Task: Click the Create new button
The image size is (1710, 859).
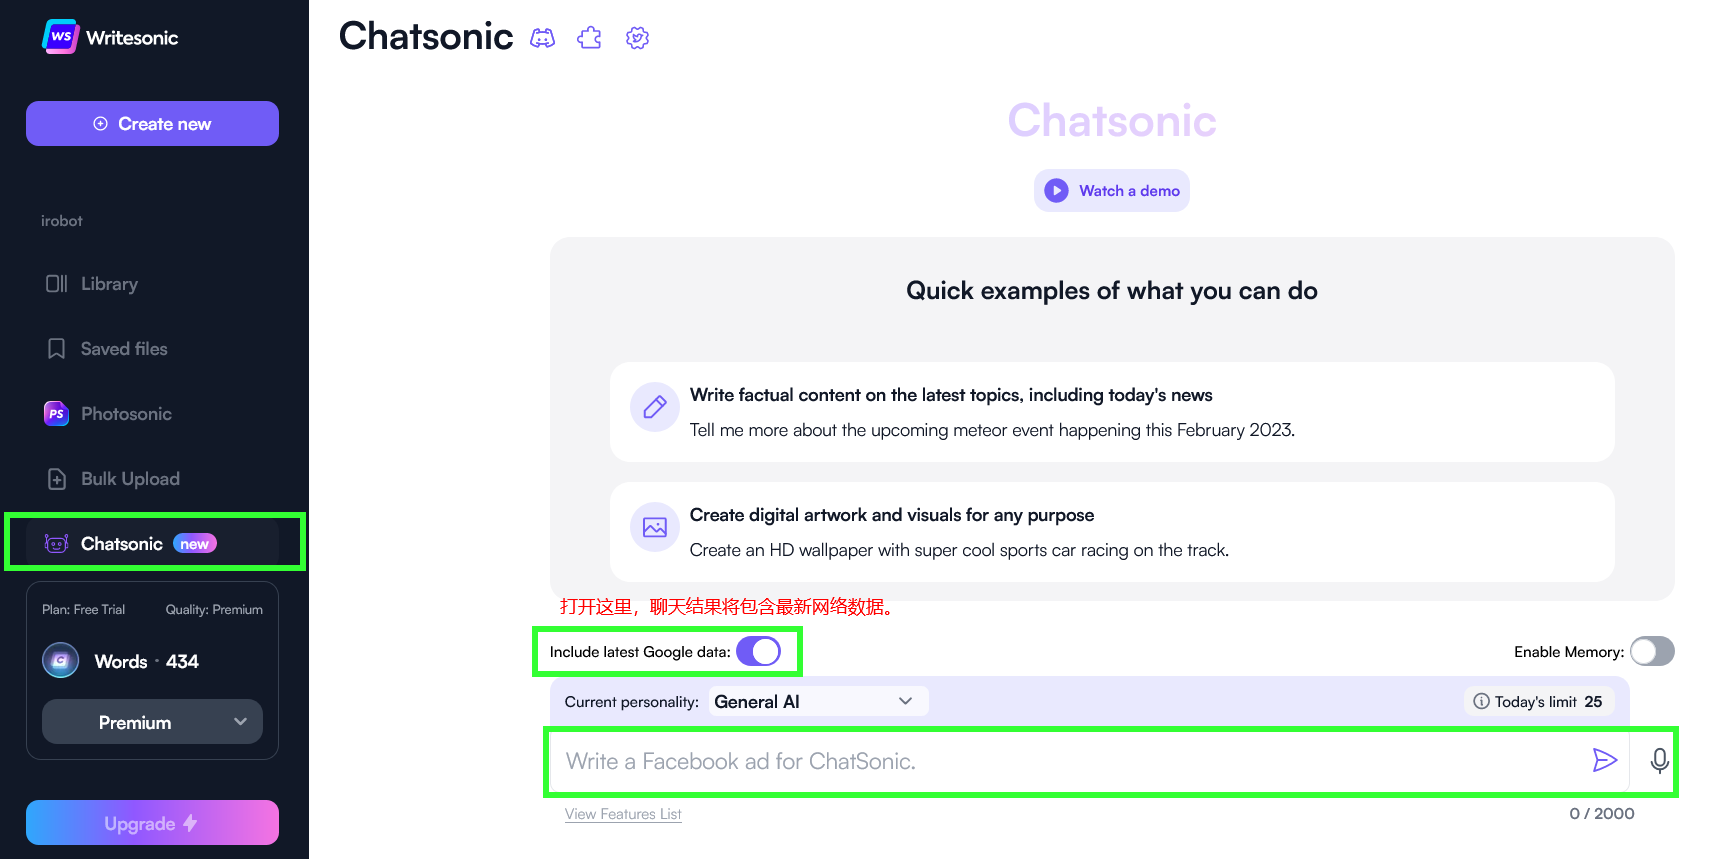Action: point(152,124)
